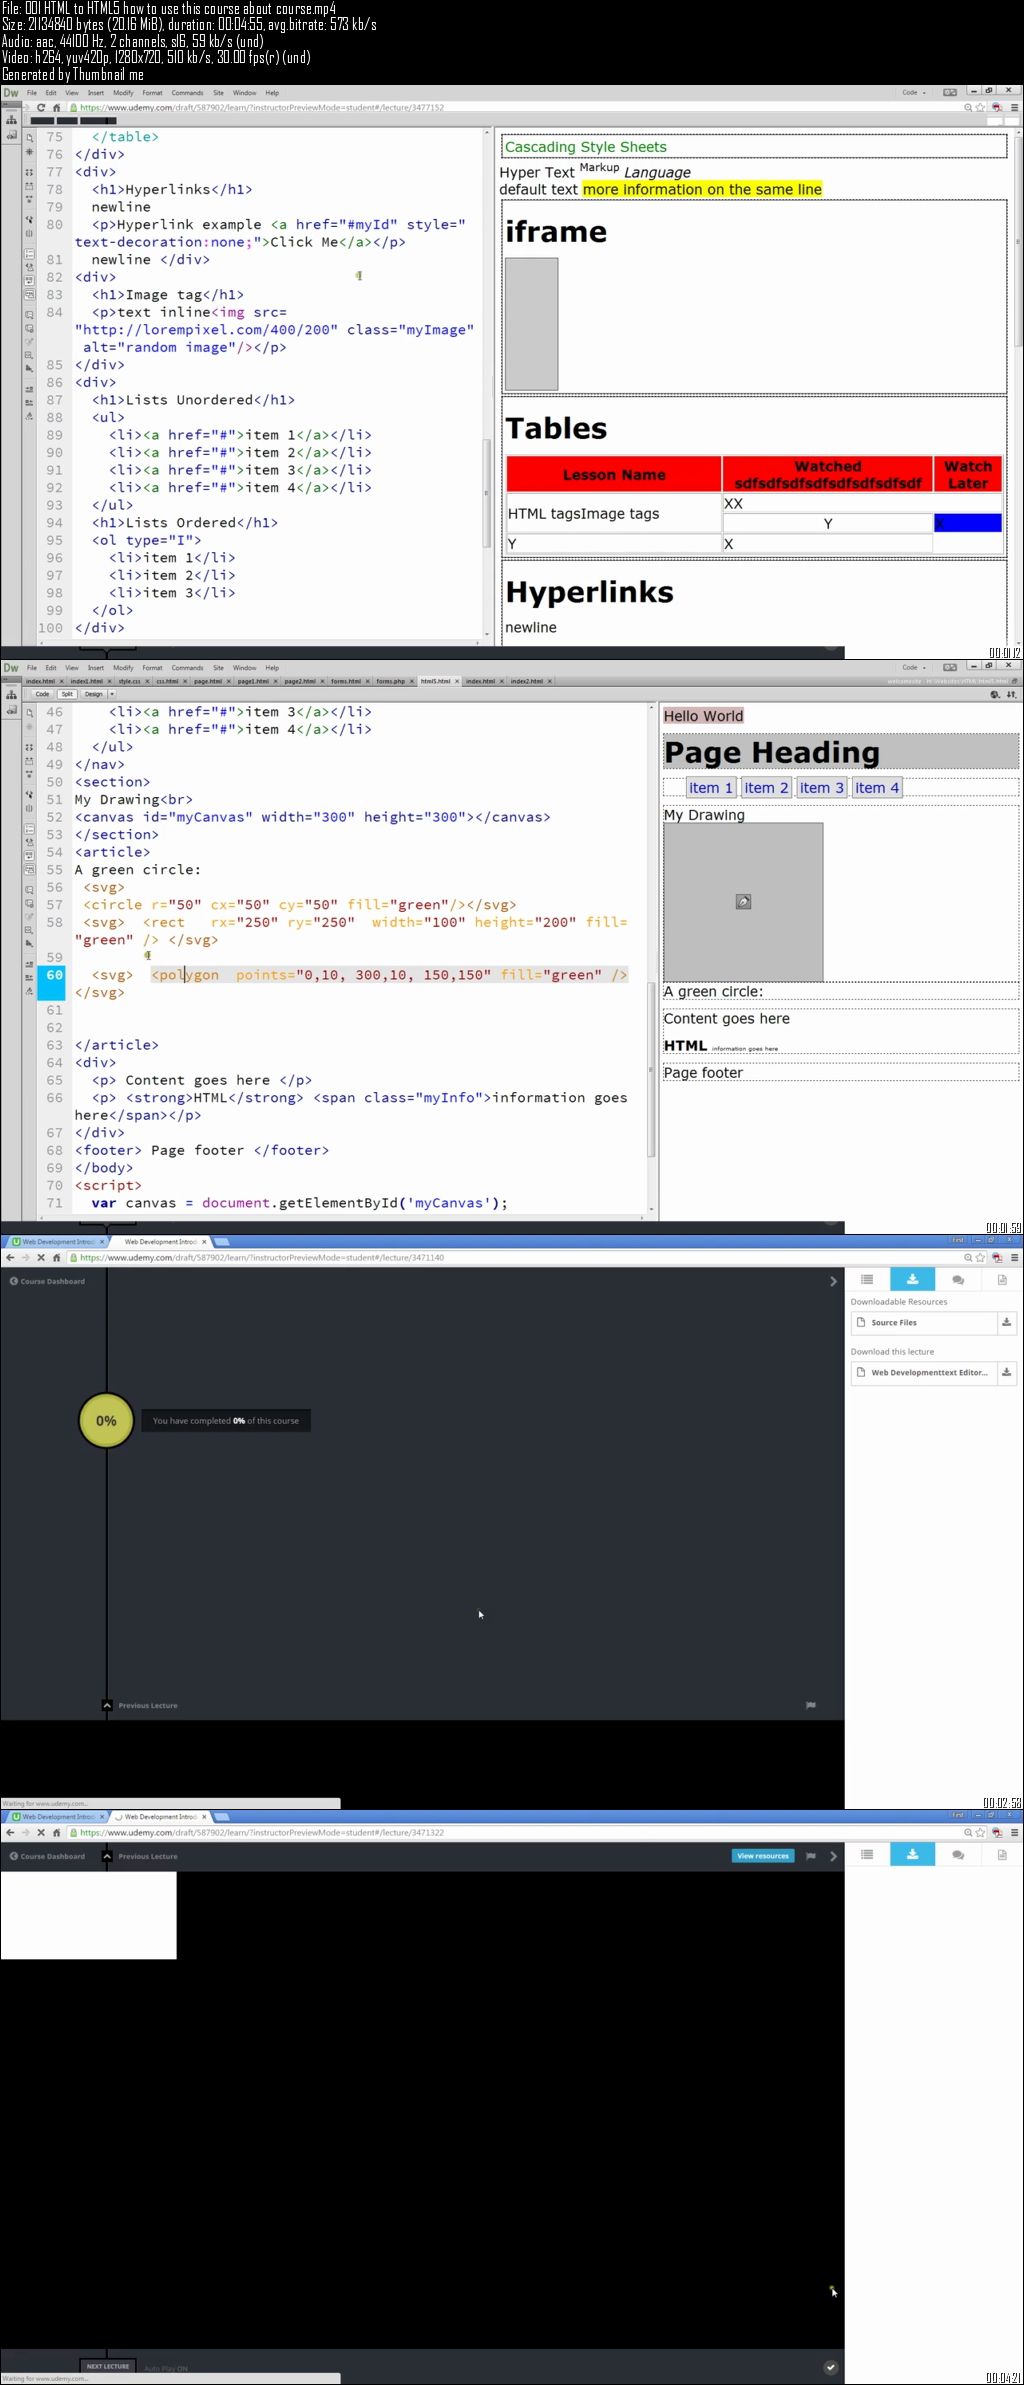
Task: Click the Item 1 link in preview pane
Action: (711, 788)
